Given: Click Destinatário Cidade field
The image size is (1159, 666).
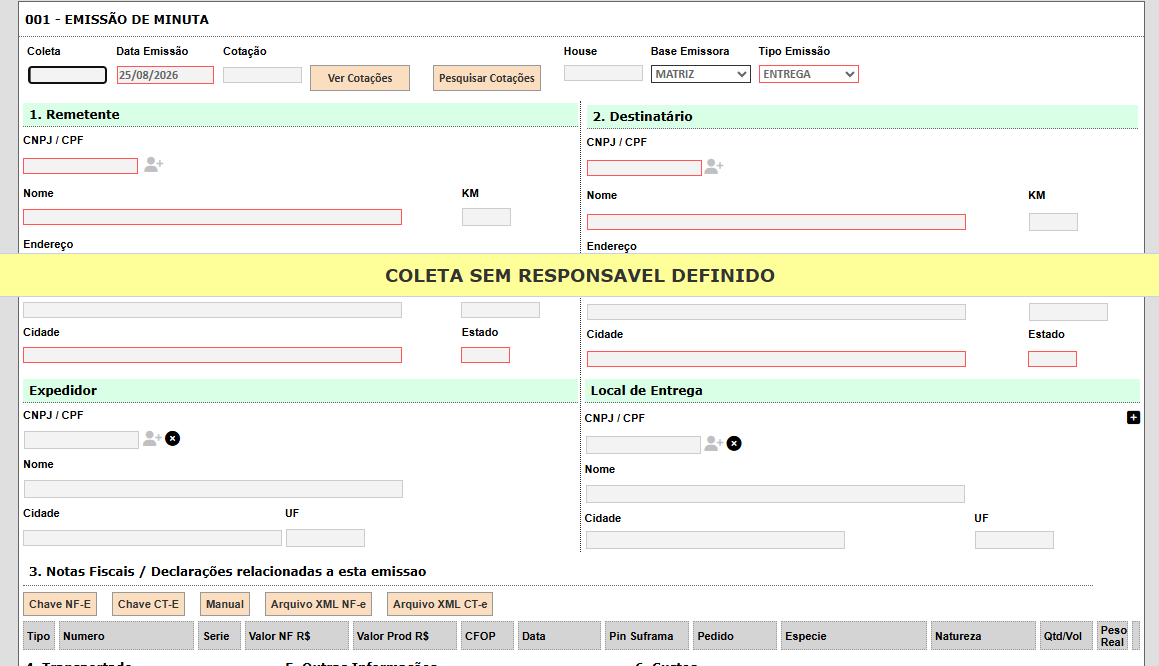Looking at the screenshot, I should coord(776,359).
